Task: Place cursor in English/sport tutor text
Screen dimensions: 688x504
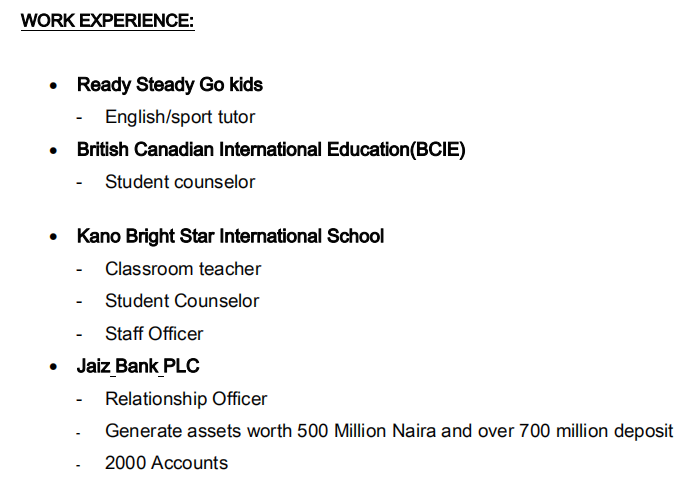Action: [180, 117]
